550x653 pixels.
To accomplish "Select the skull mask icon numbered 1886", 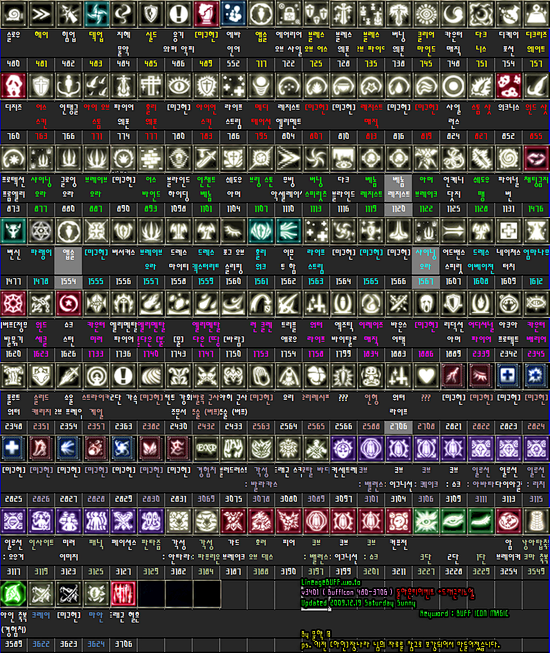I will [426, 304].
